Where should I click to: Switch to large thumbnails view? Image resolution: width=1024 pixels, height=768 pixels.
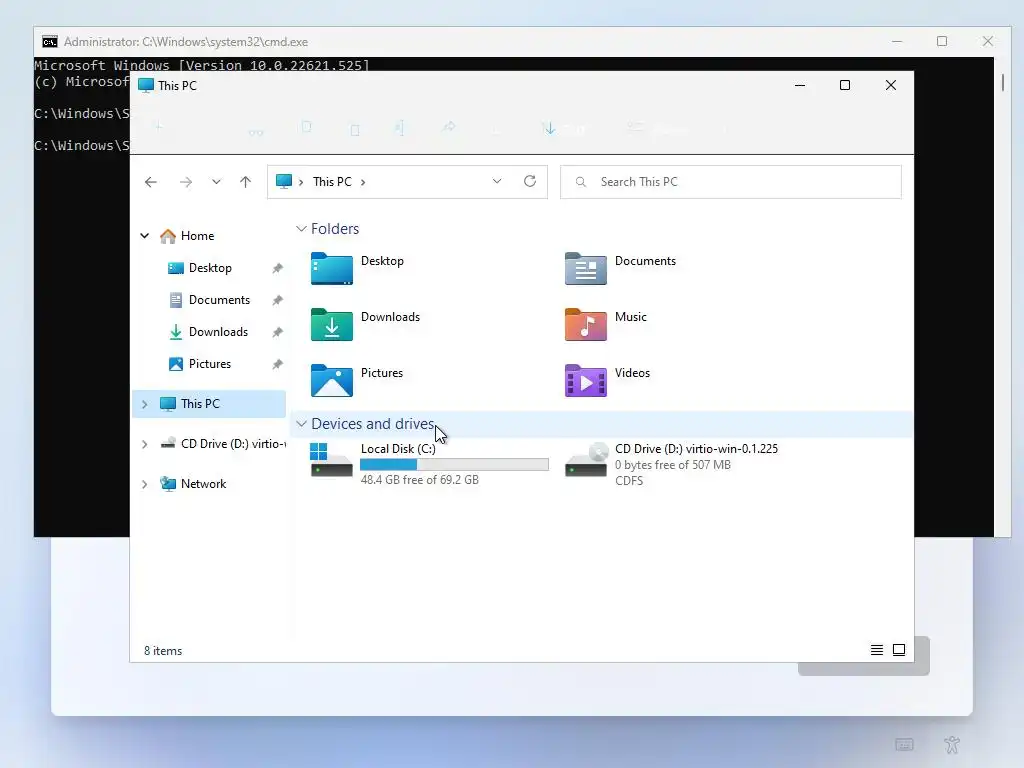(899, 650)
